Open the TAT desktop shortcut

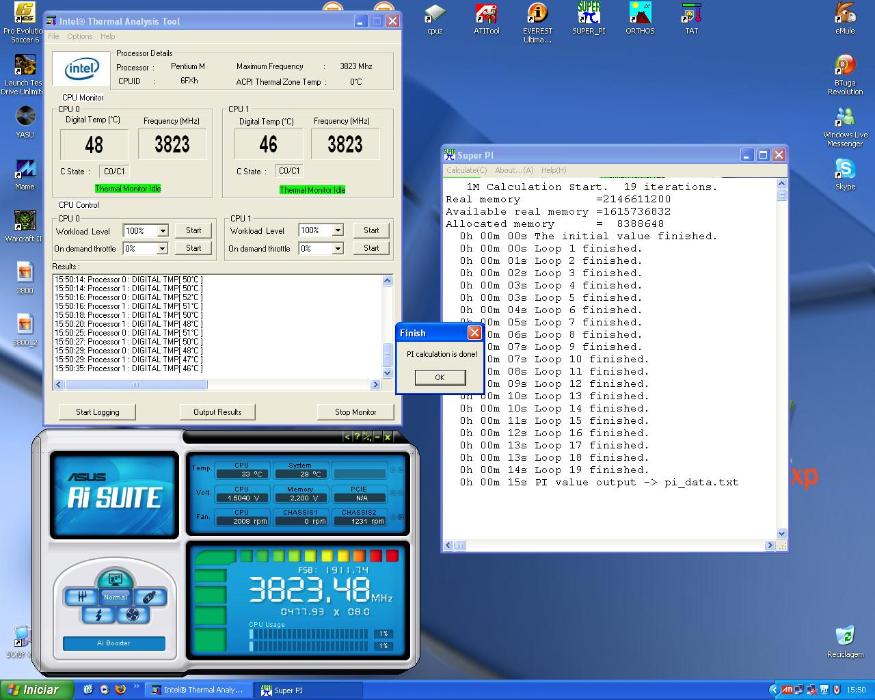[691, 18]
